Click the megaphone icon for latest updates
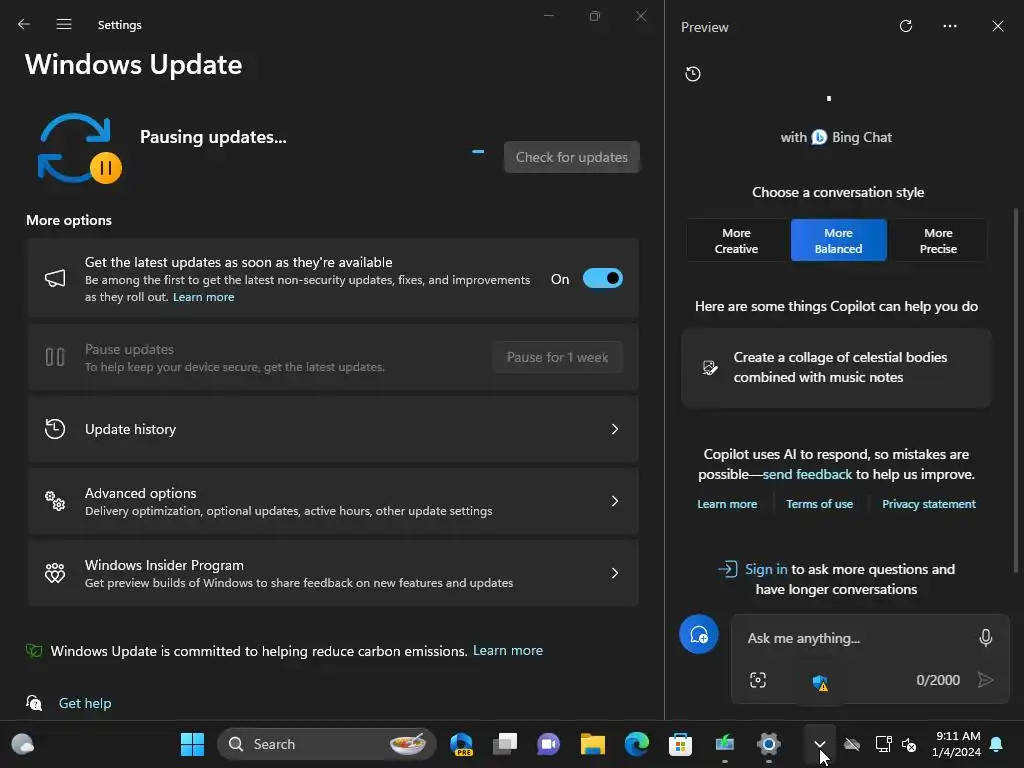Image resolution: width=1024 pixels, height=768 pixels. [55, 279]
